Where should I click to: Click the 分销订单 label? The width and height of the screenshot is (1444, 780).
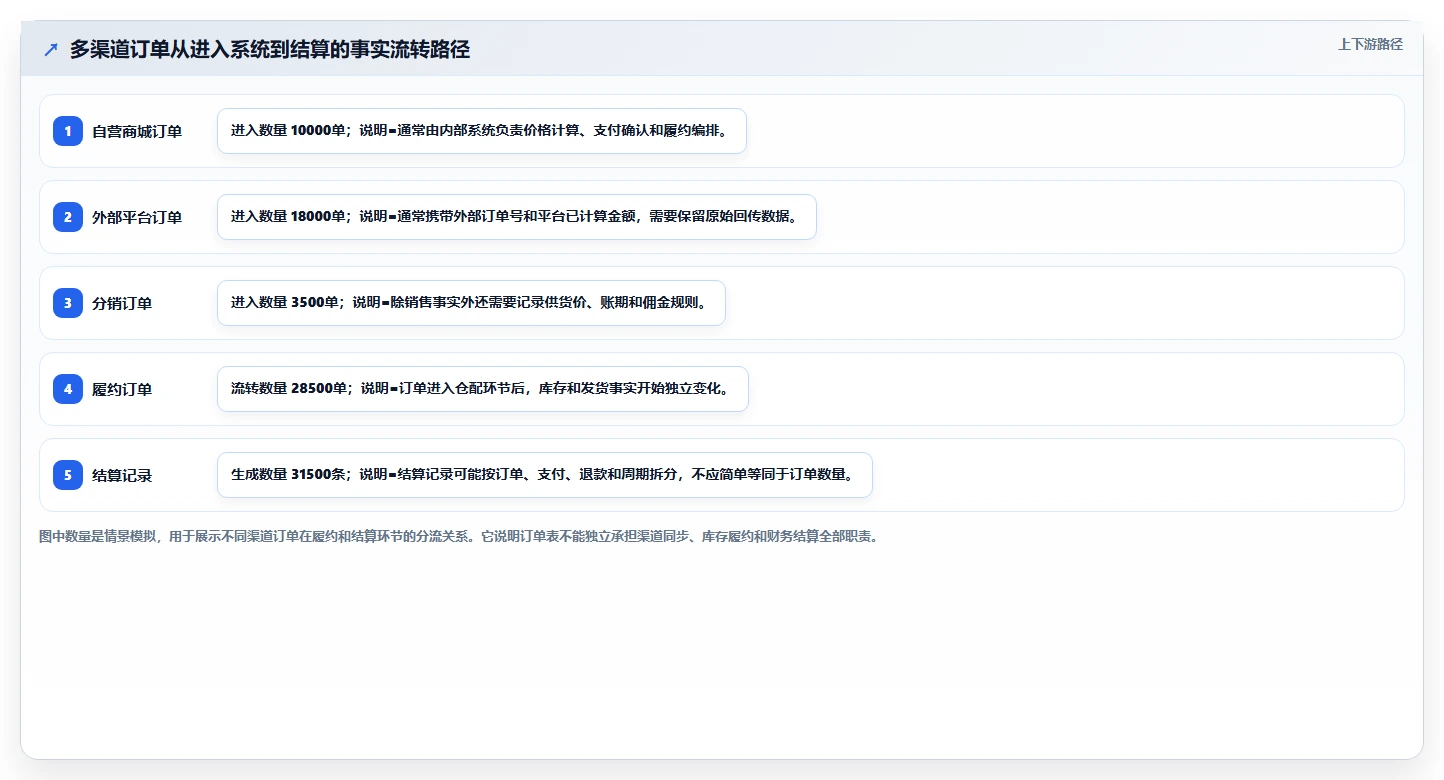[122, 303]
